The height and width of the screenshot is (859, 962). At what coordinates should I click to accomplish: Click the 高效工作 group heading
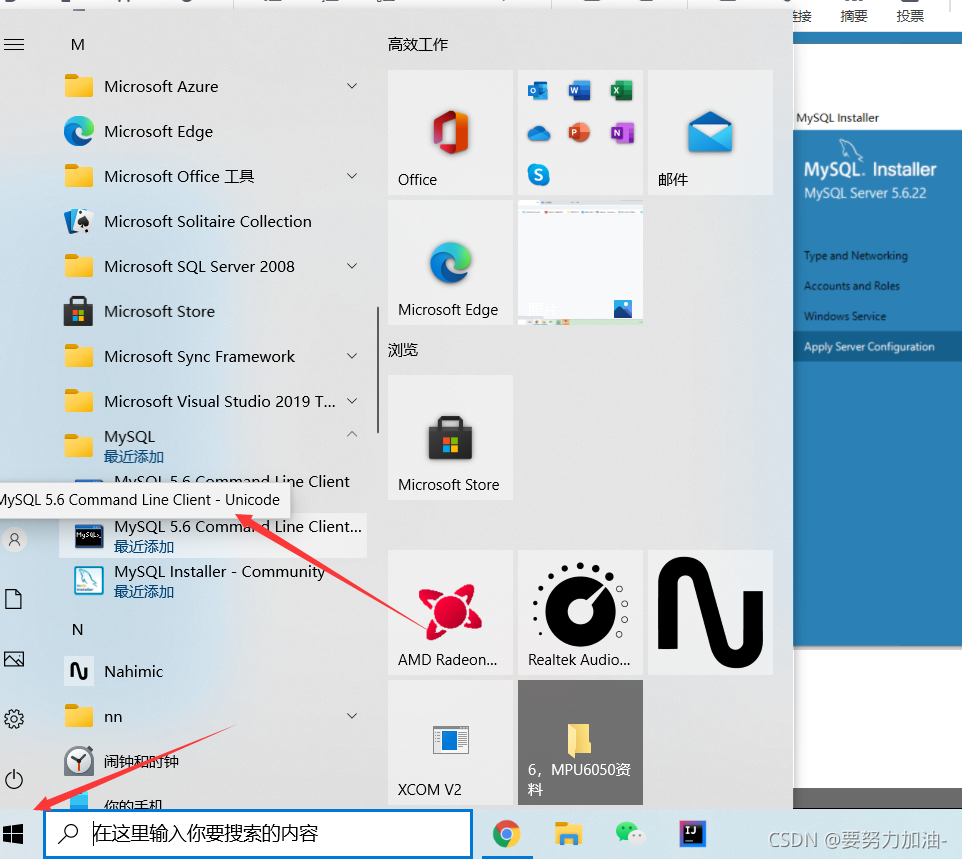418,45
